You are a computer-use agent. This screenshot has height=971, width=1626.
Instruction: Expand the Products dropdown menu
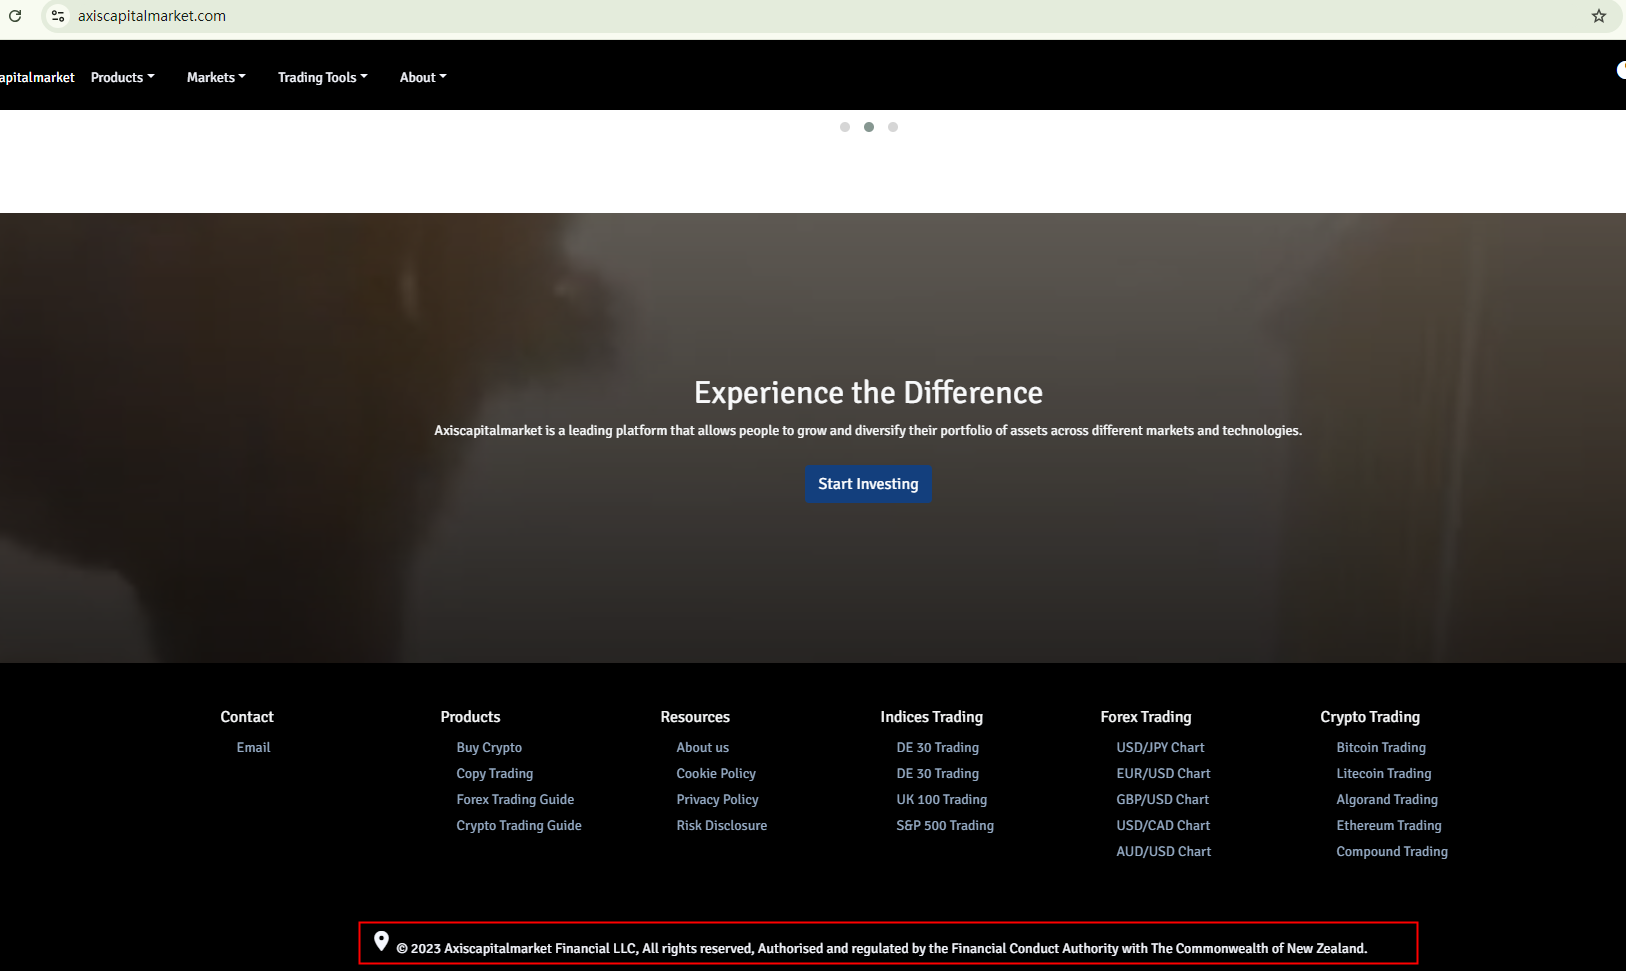coord(122,77)
